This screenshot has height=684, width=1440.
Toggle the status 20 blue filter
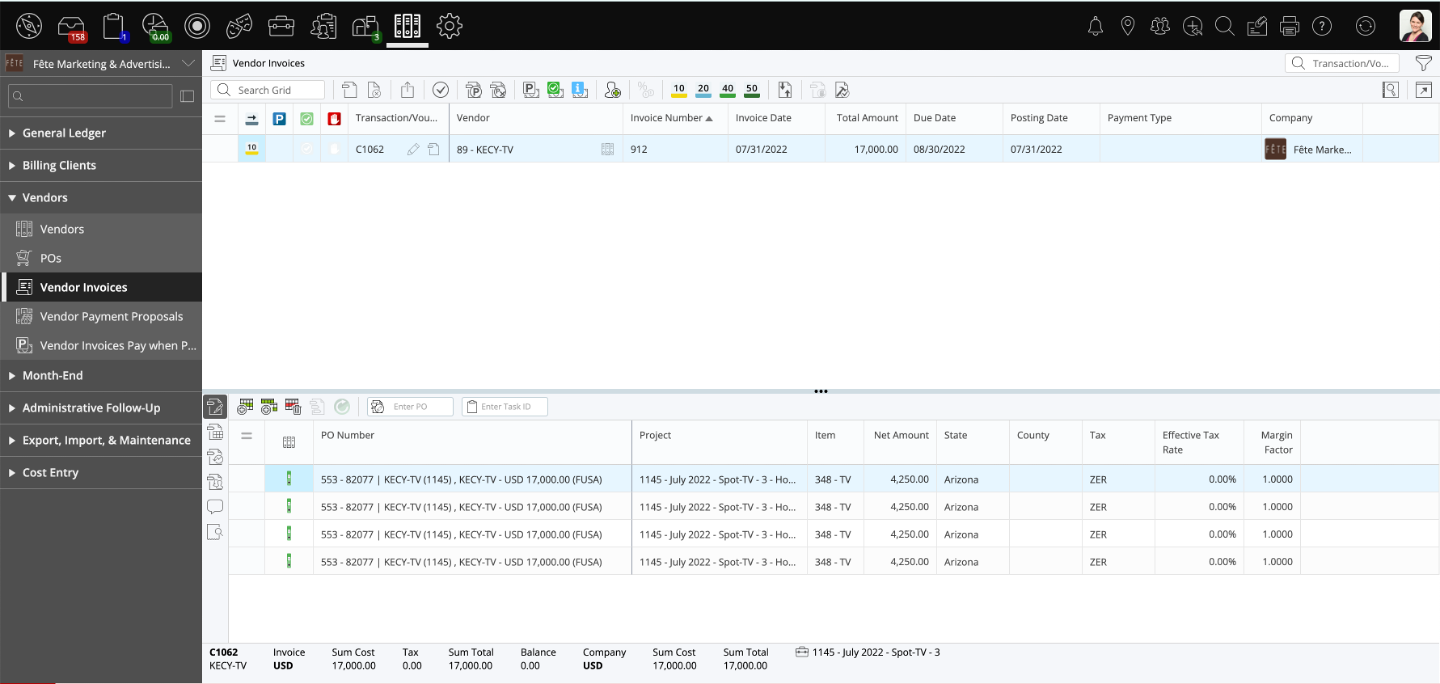tap(703, 90)
